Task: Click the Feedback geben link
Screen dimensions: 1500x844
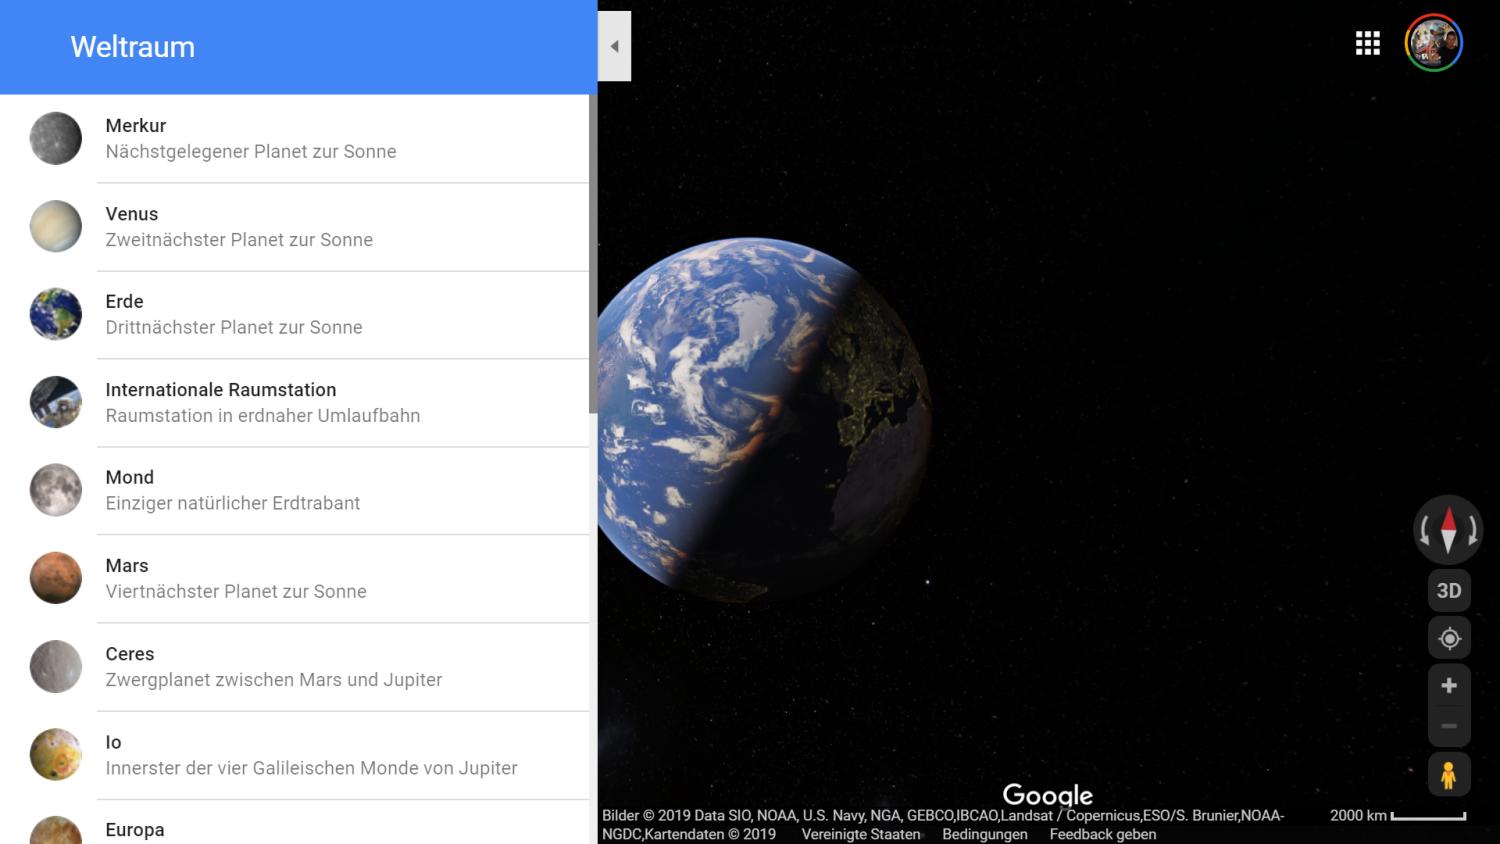Action: point(1103,834)
